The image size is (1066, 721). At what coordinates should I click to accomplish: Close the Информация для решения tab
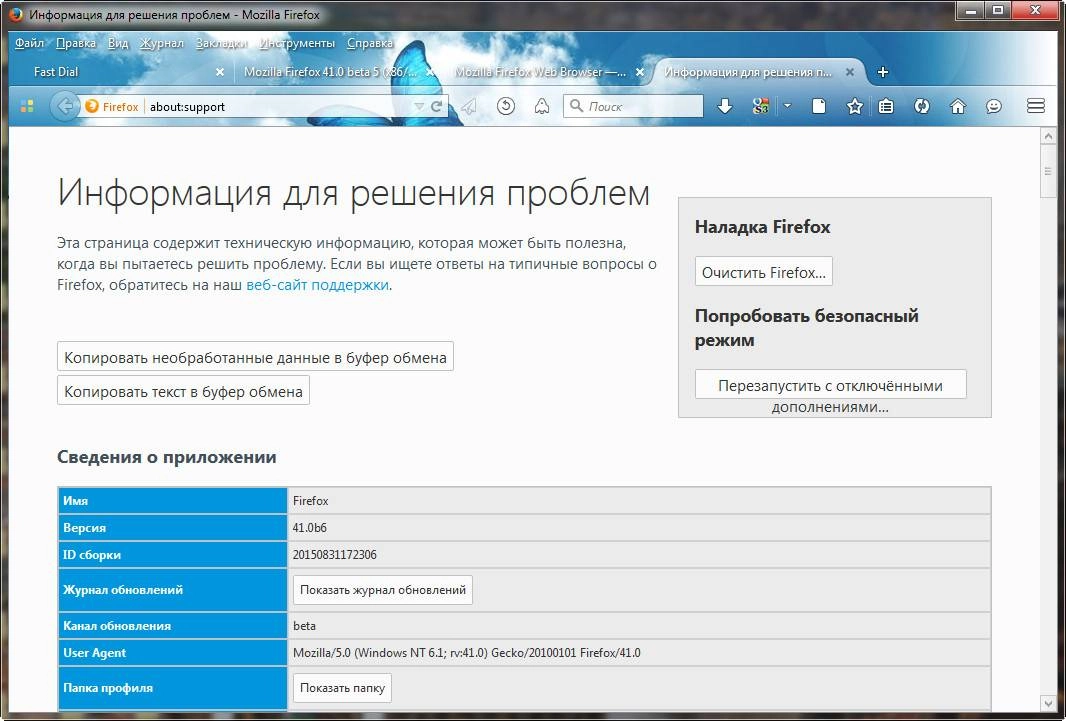850,72
